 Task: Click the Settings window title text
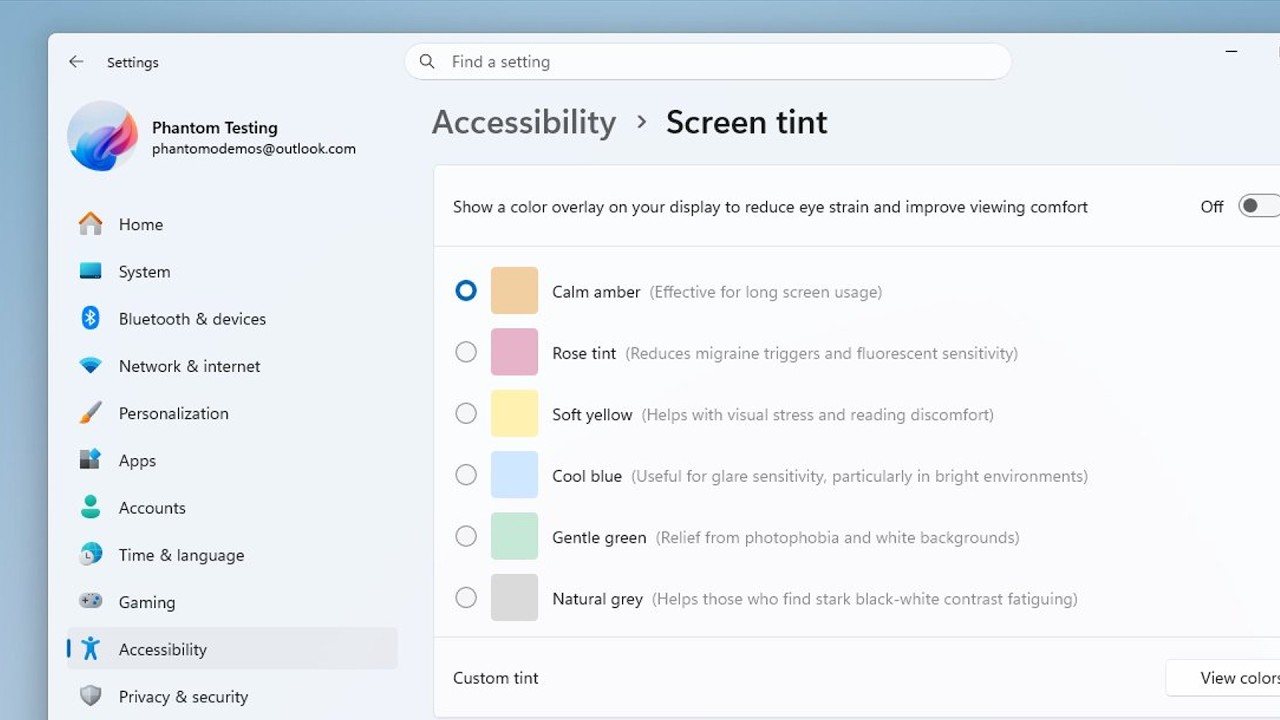[133, 62]
